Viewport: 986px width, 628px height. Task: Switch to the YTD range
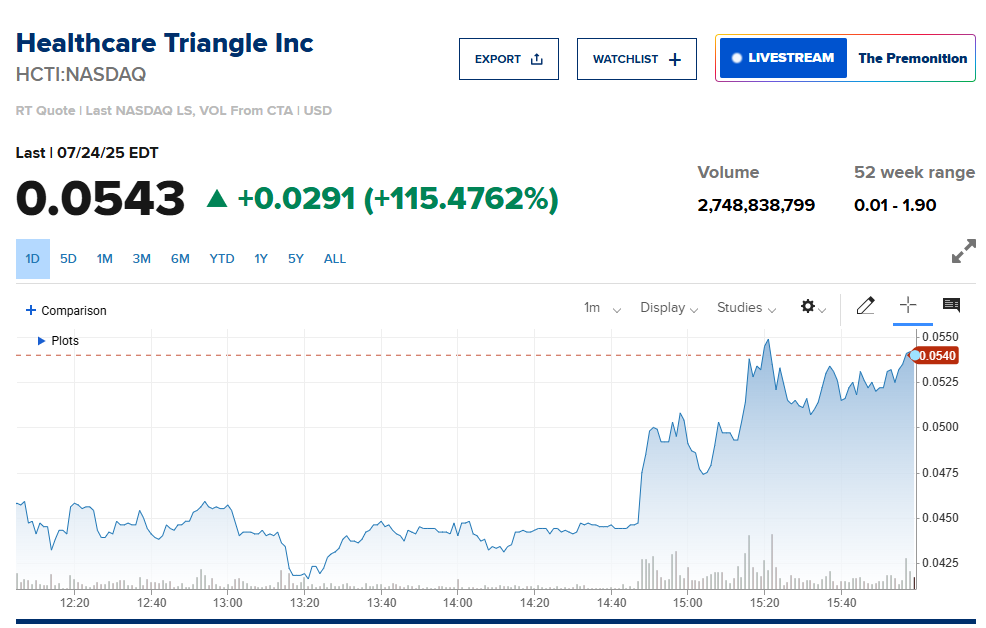pos(222,259)
